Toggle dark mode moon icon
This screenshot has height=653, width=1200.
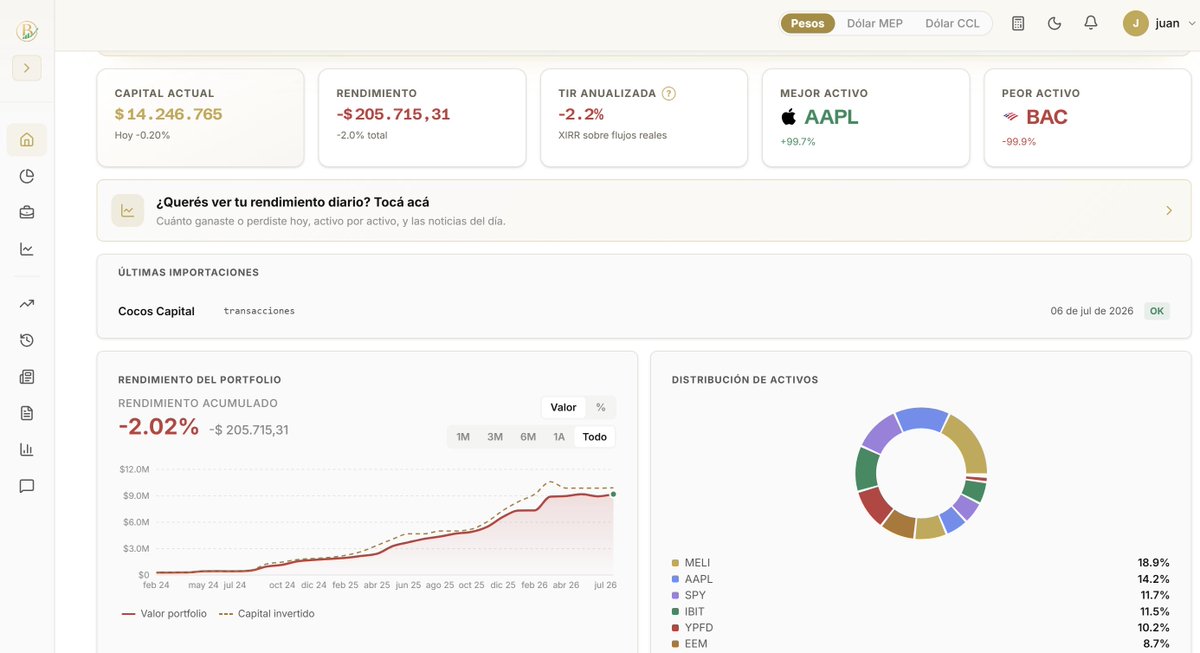point(1054,23)
